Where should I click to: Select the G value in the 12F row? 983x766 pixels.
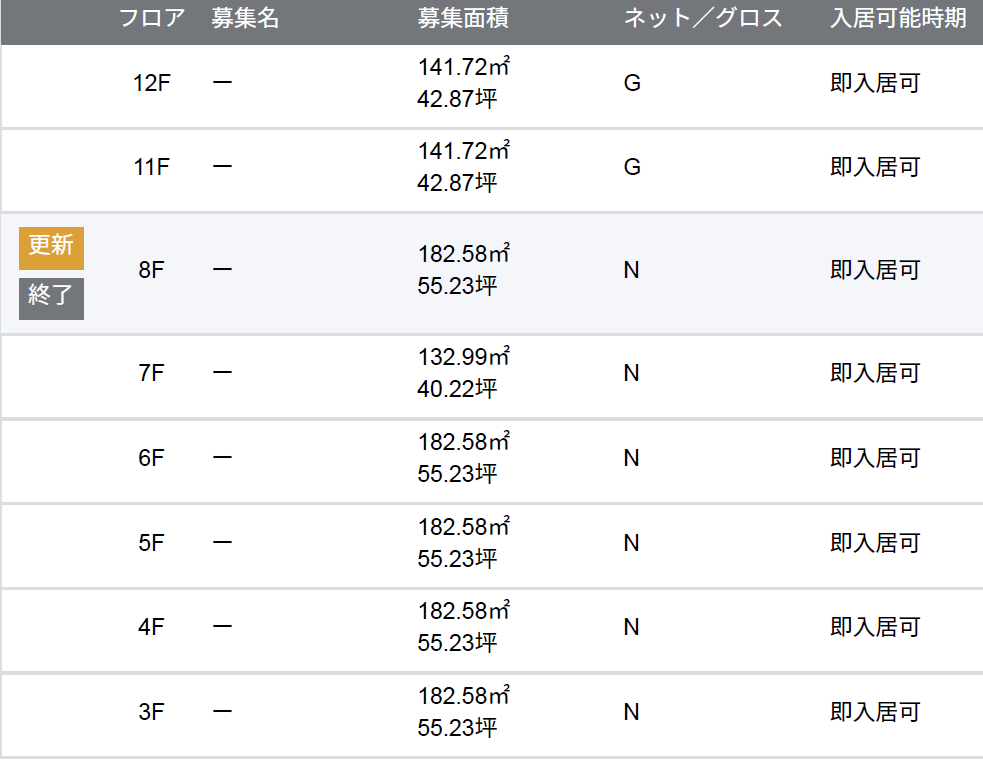tap(631, 84)
